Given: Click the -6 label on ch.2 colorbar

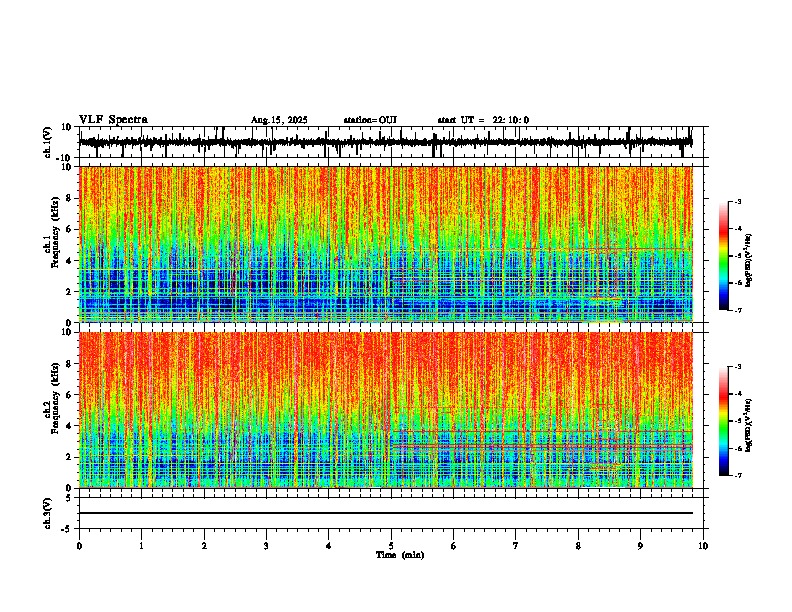Looking at the screenshot, I should 737,448.
